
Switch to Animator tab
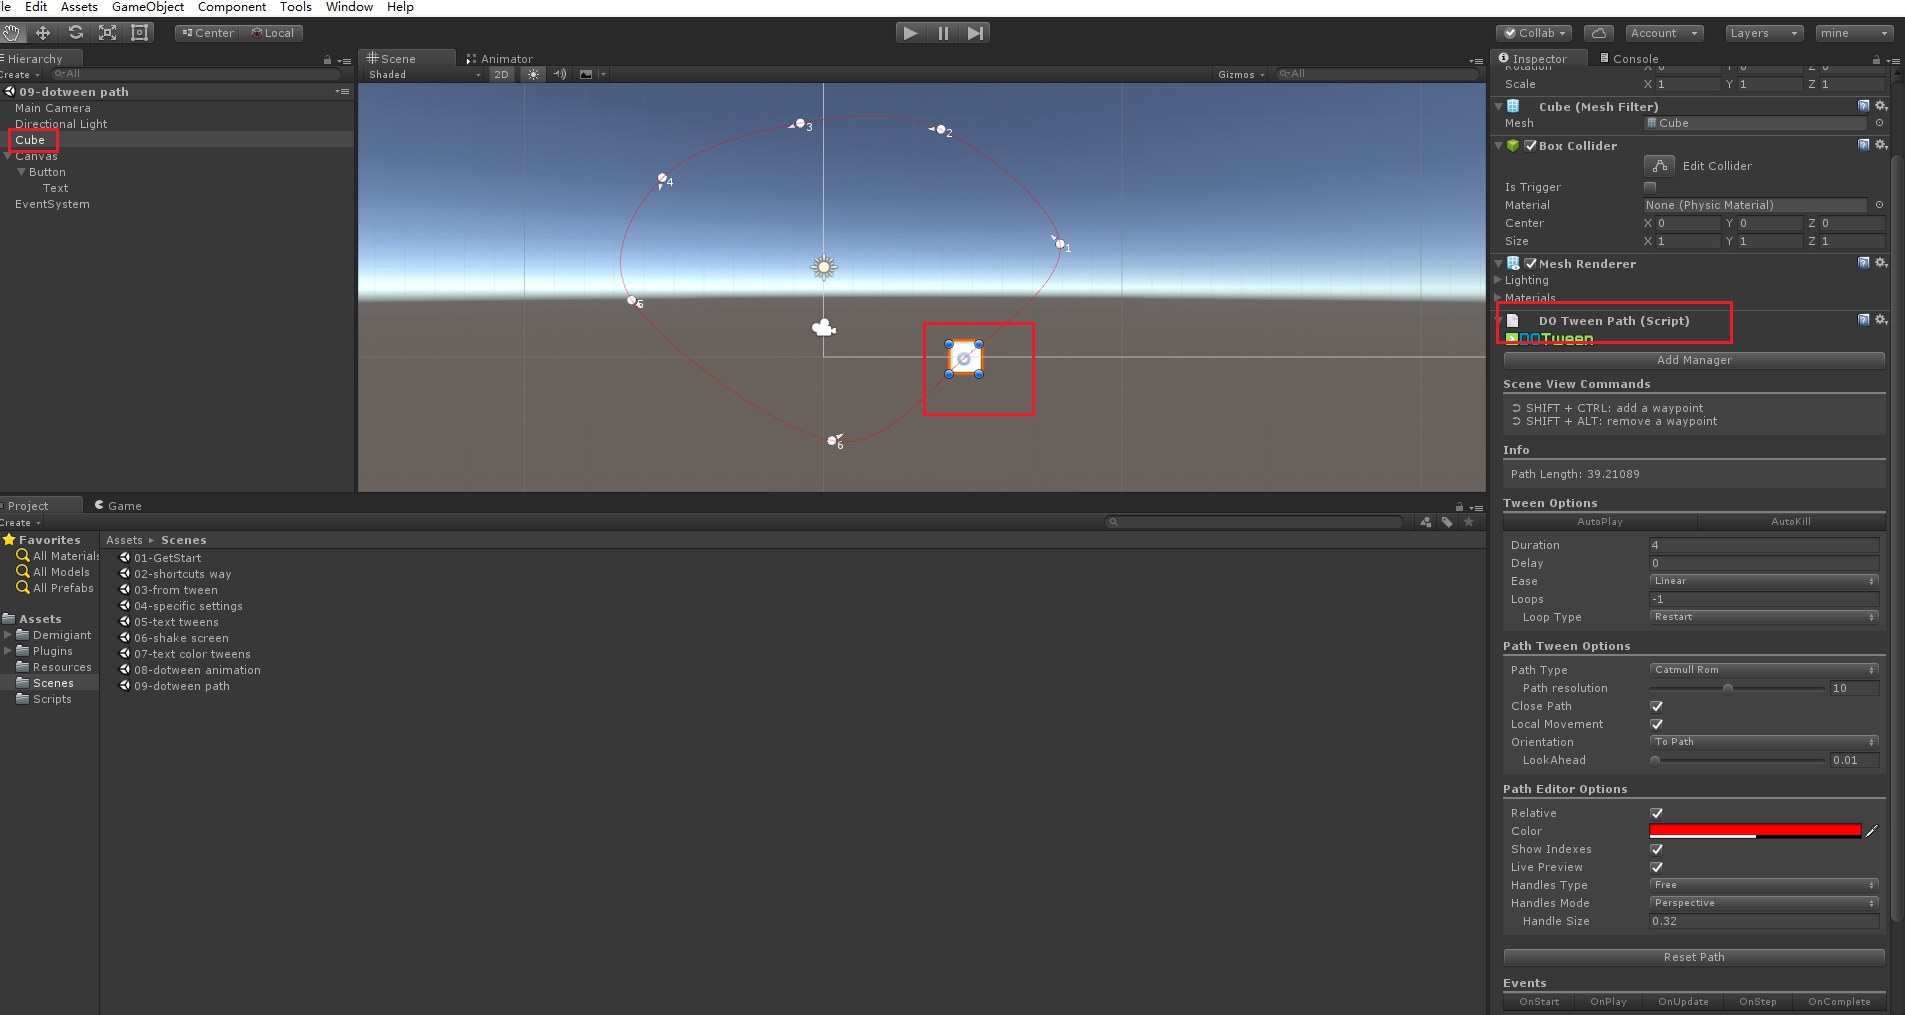[x=499, y=59]
